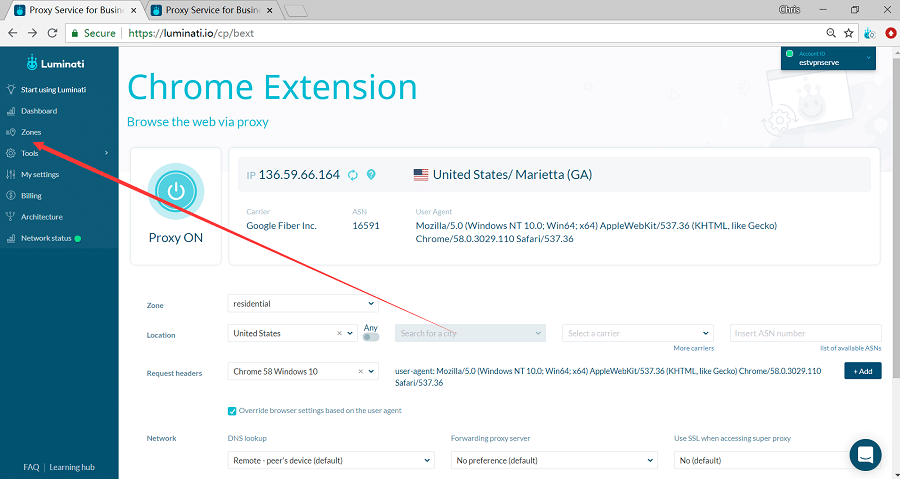Click browser forward arrow

pos(33,33)
